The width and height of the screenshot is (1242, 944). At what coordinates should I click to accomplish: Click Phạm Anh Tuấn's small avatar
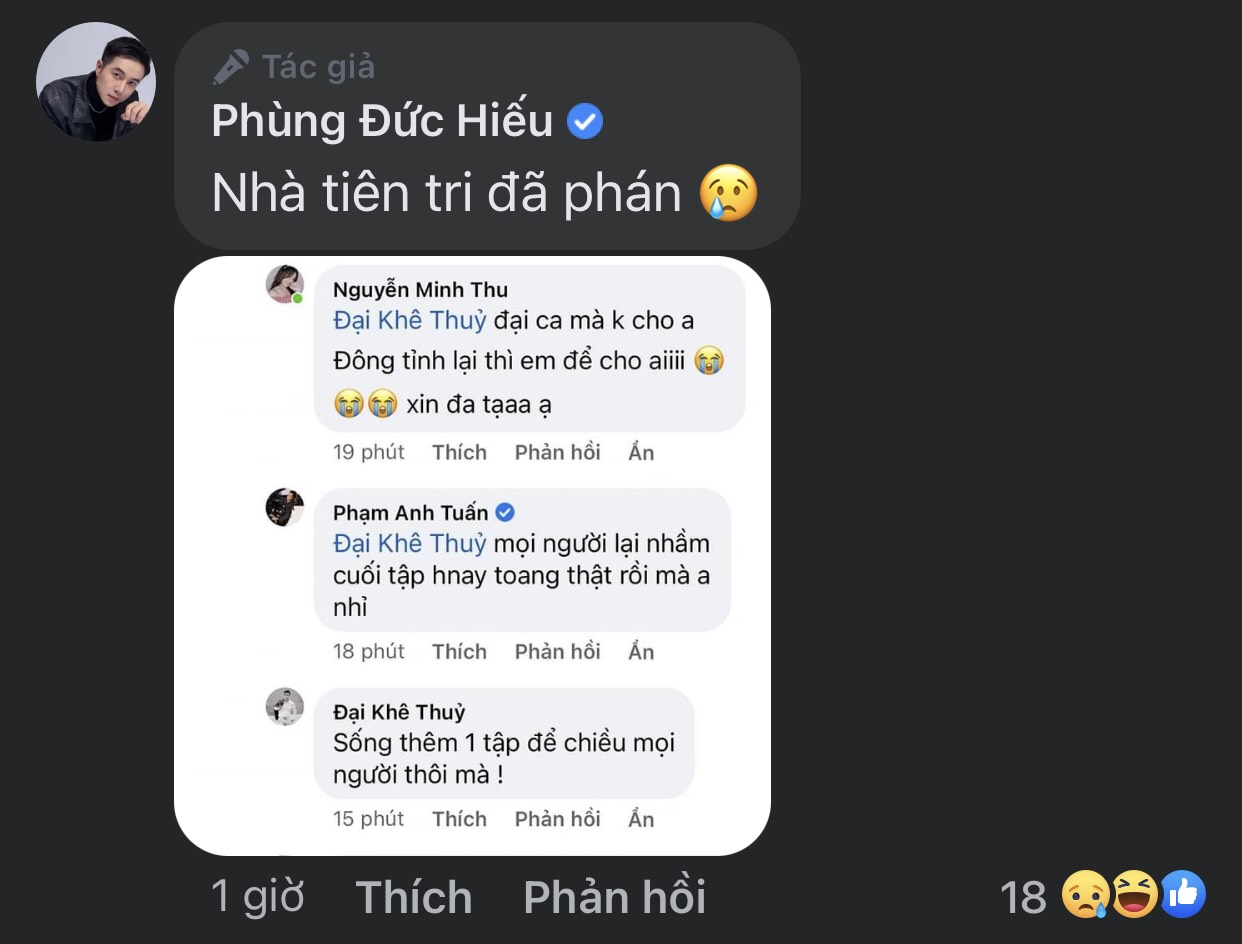click(285, 508)
